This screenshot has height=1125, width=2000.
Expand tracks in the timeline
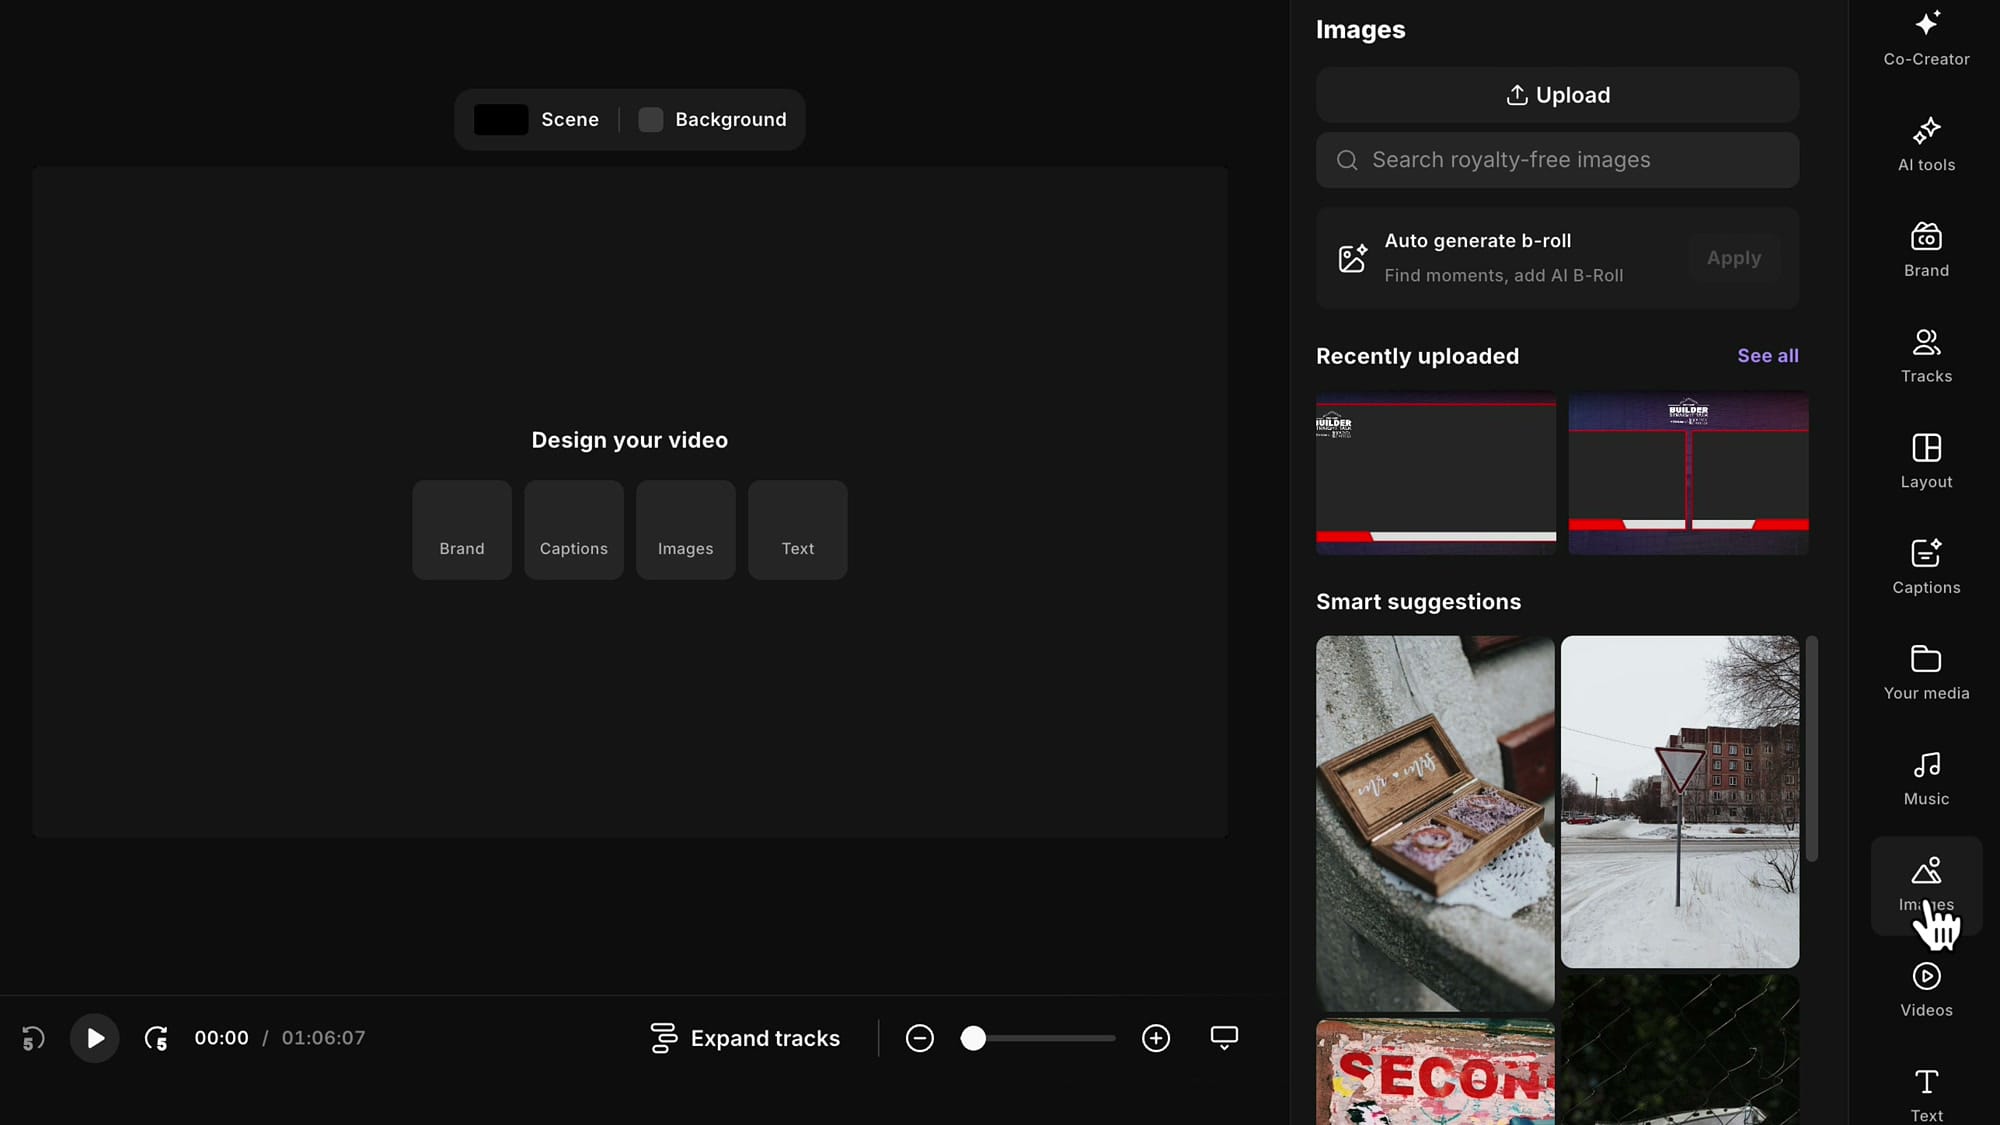point(745,1038)
